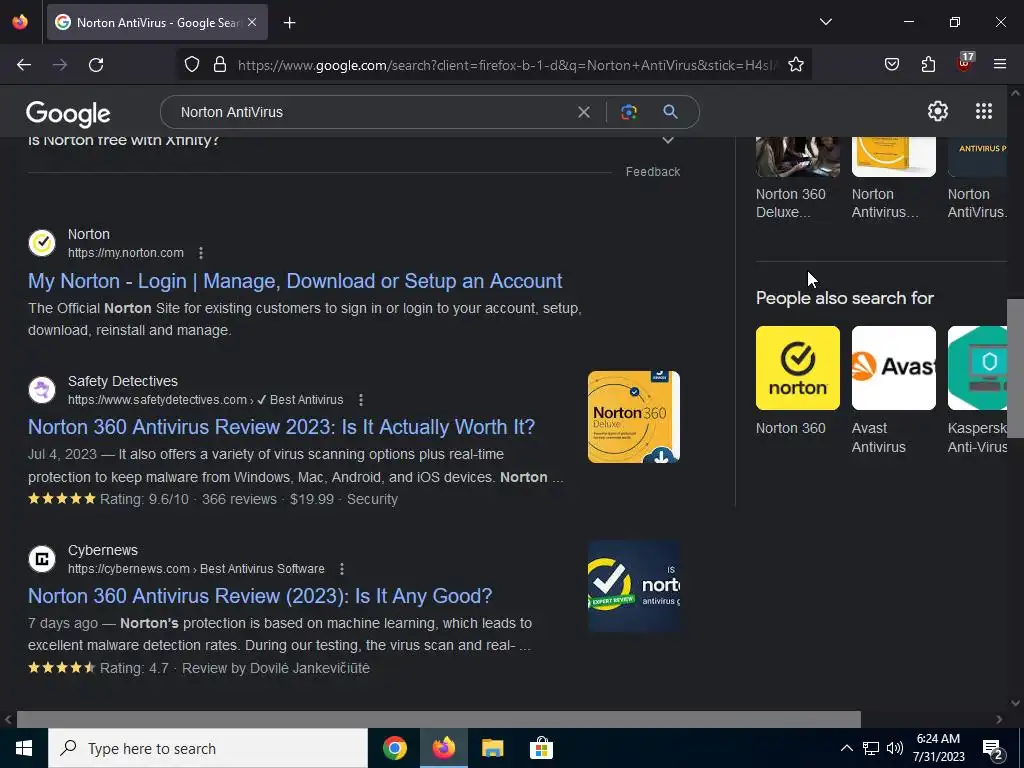Open options menu for Safety Detectives result

tap(360, 400)
